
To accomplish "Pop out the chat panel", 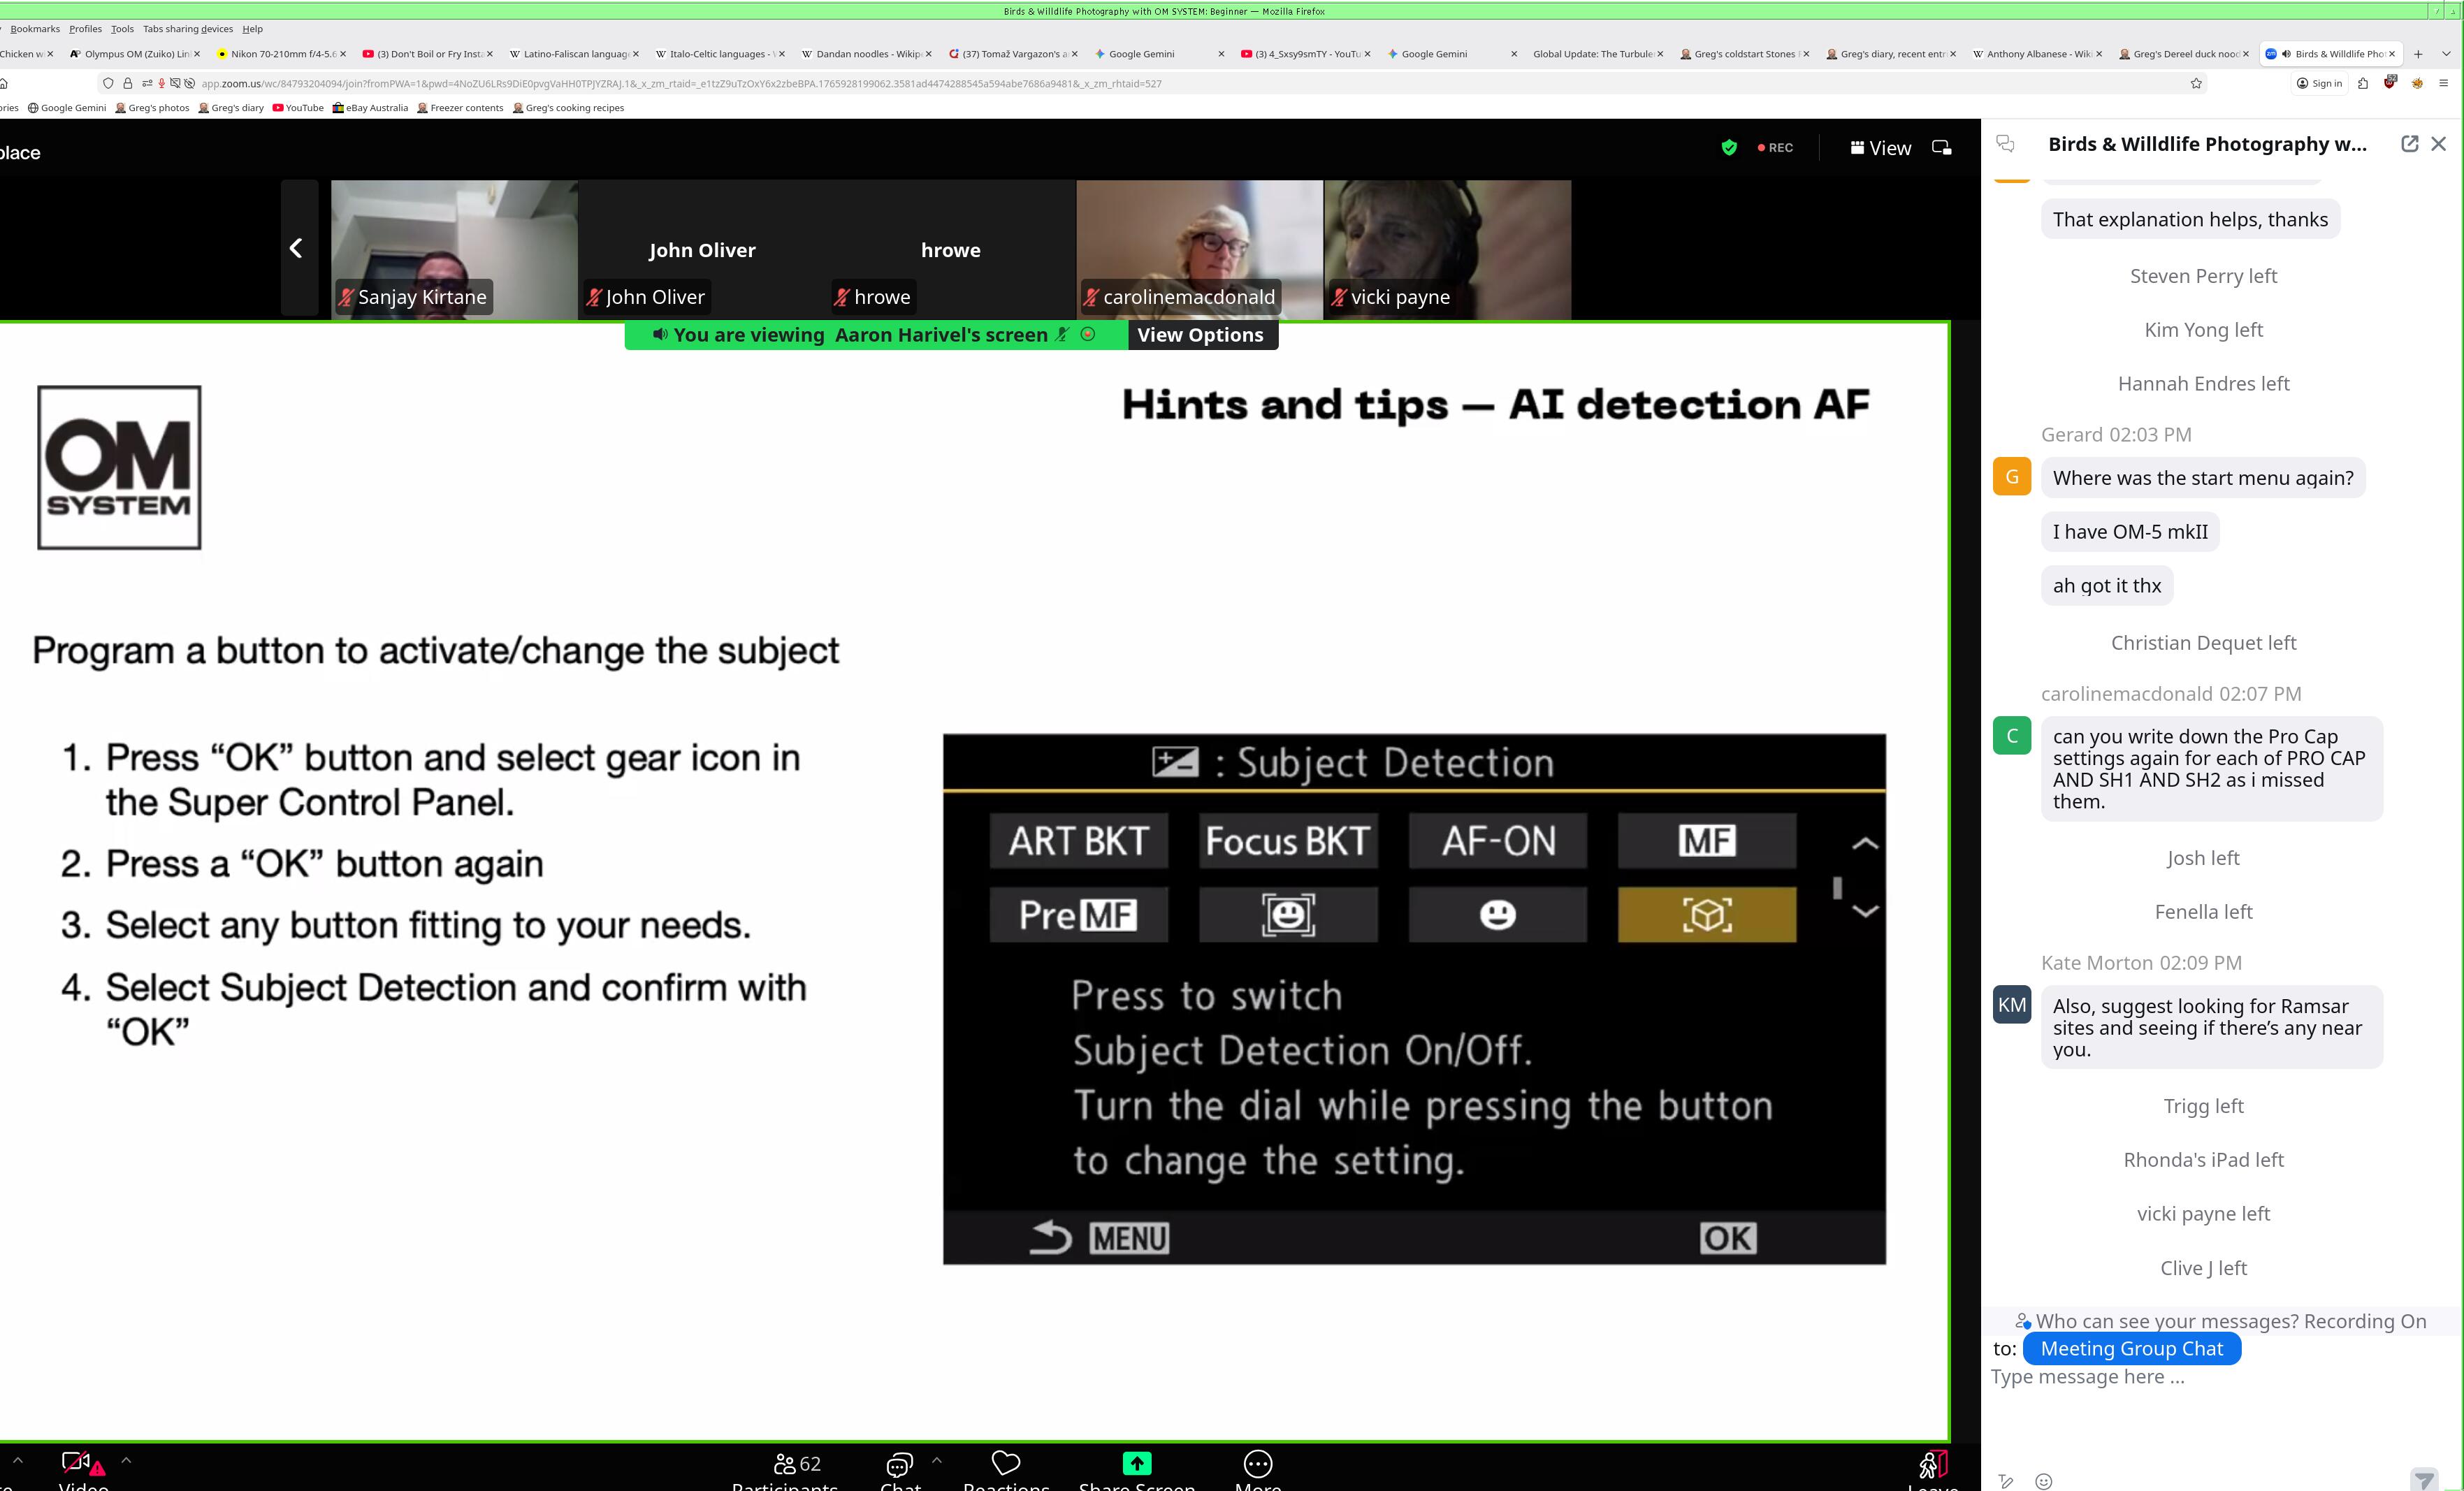I will [2409, 144].
